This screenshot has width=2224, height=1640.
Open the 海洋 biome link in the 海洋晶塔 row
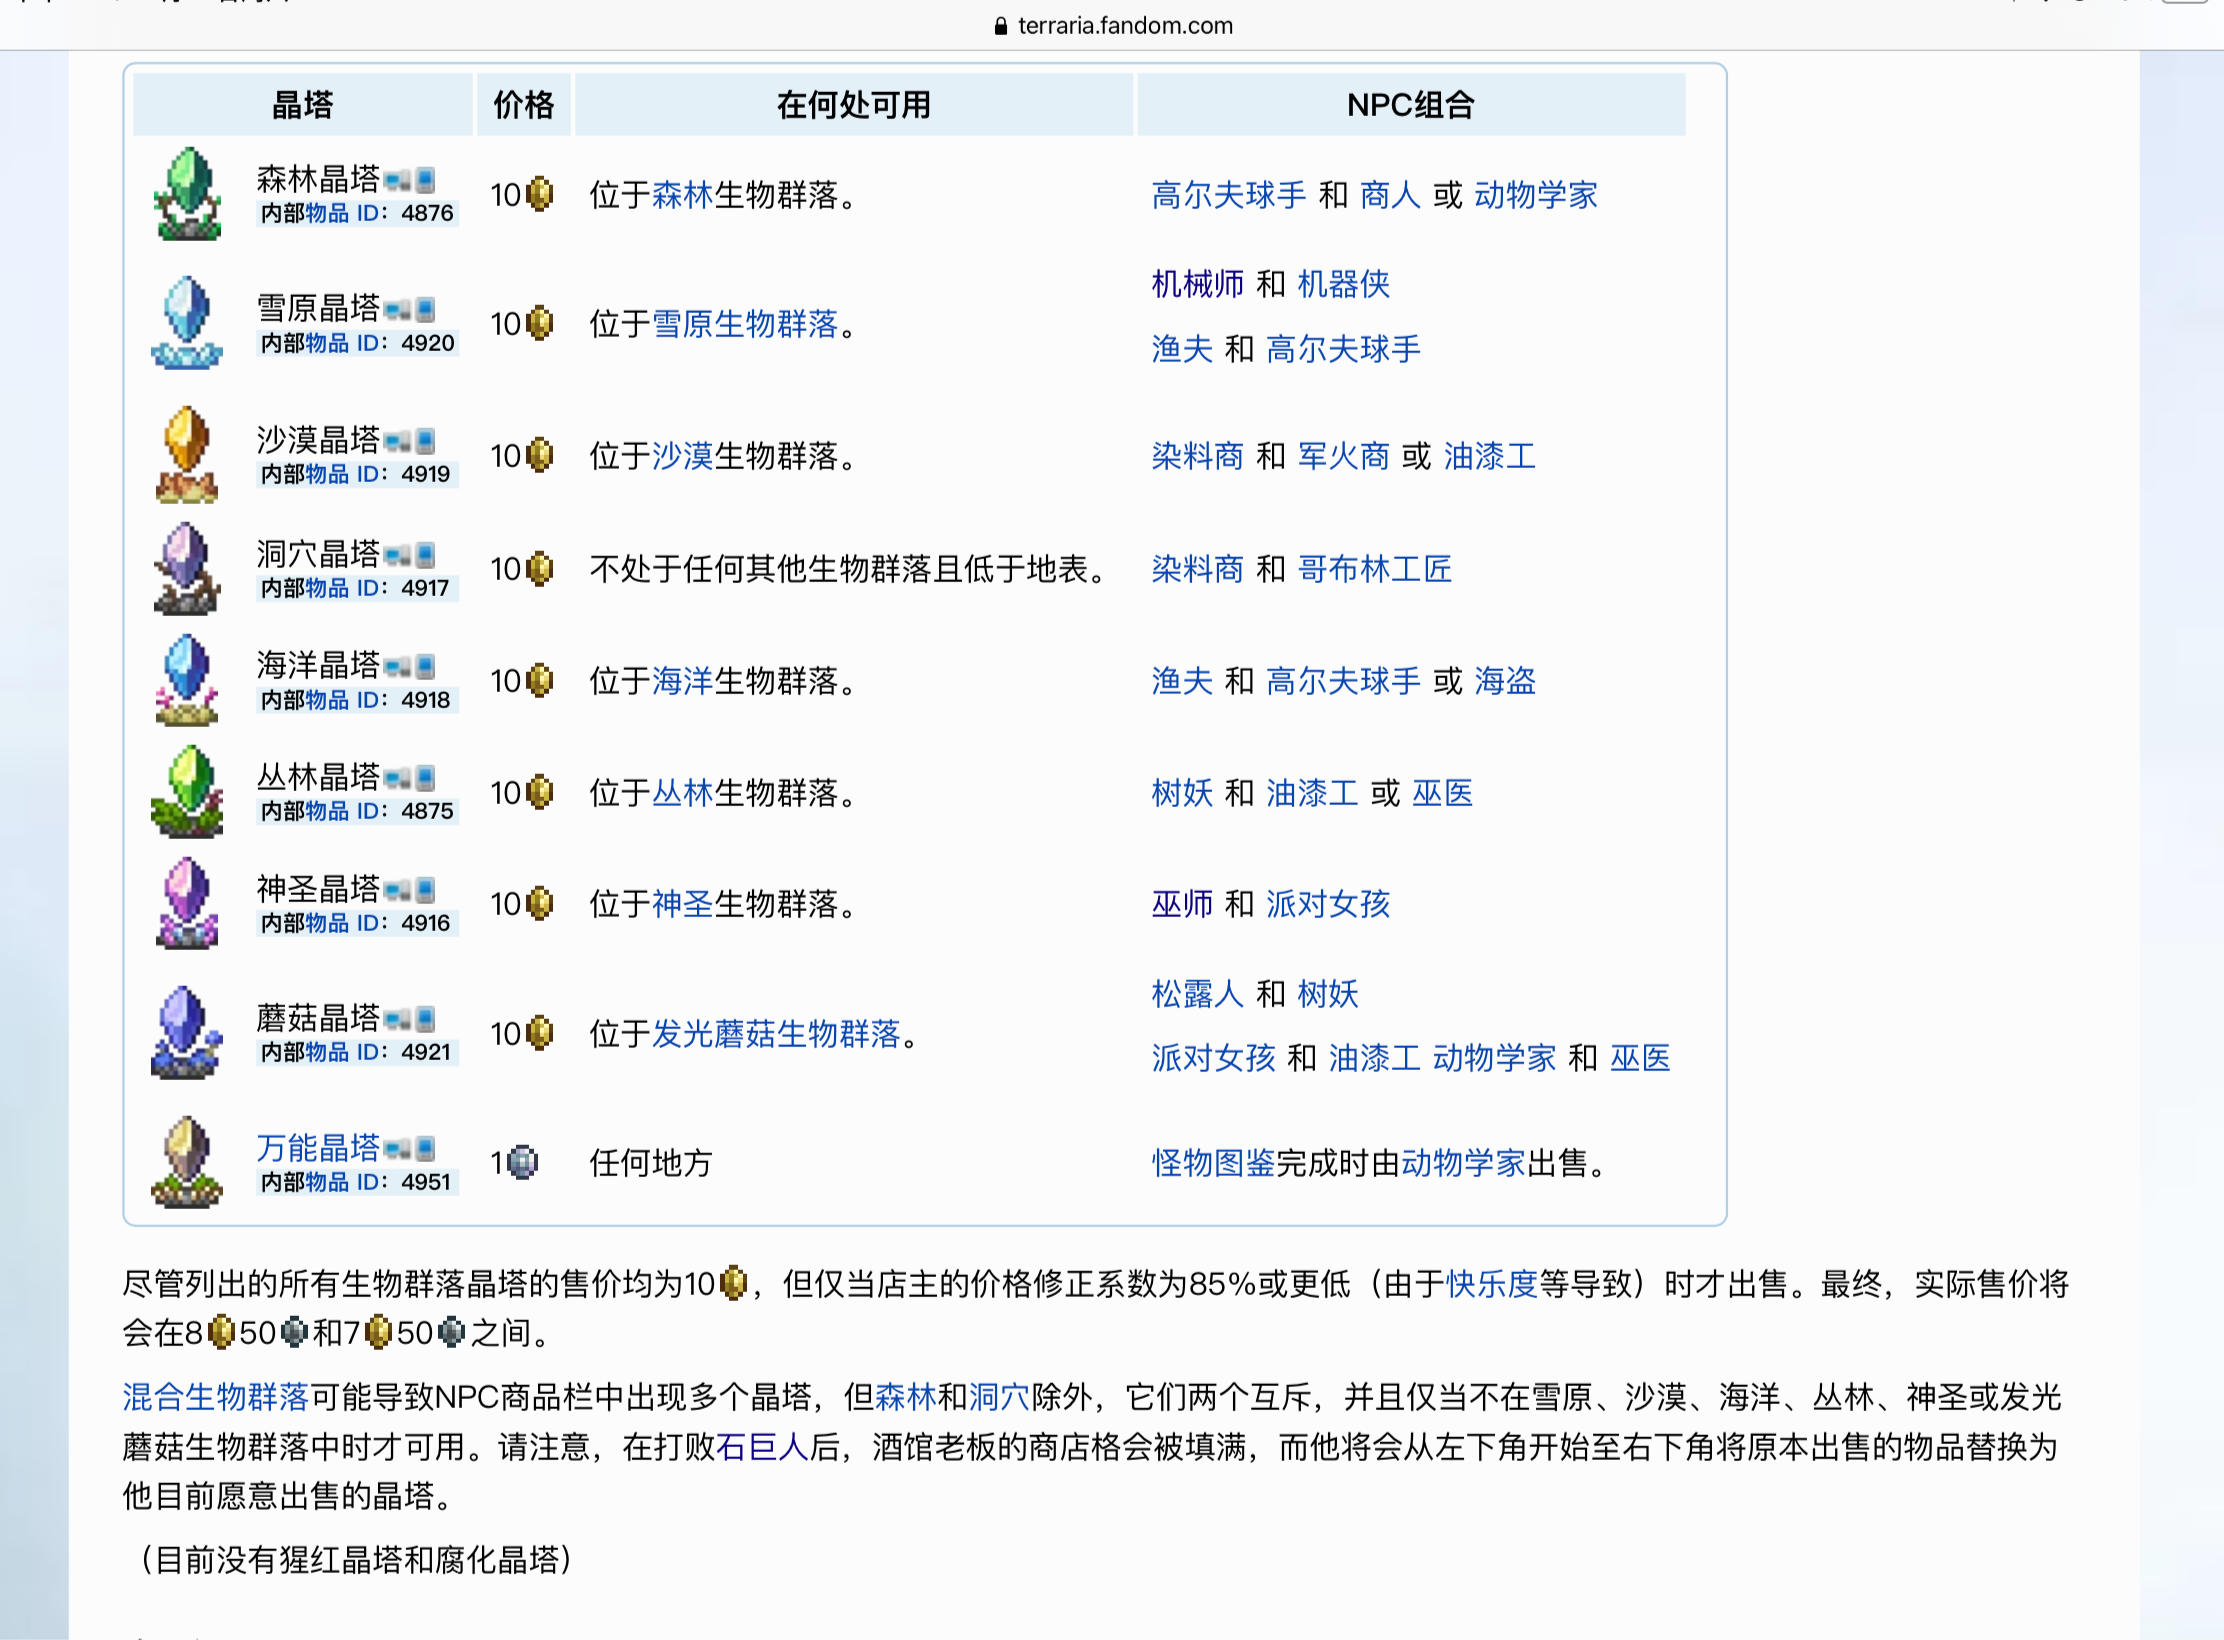683,680
